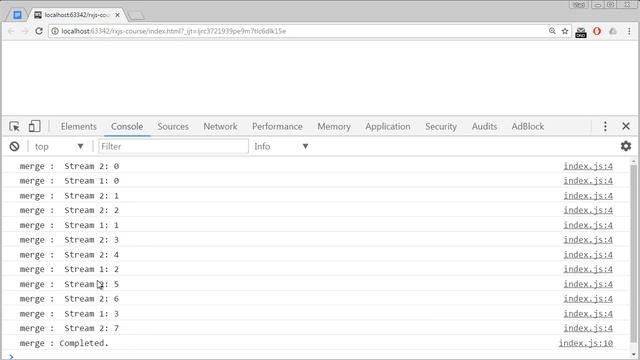Image resolution: width=640 pixels, height=360 pixels.
Task: Open index.js:4 link for Stream 2: 0
Action: 588,166
